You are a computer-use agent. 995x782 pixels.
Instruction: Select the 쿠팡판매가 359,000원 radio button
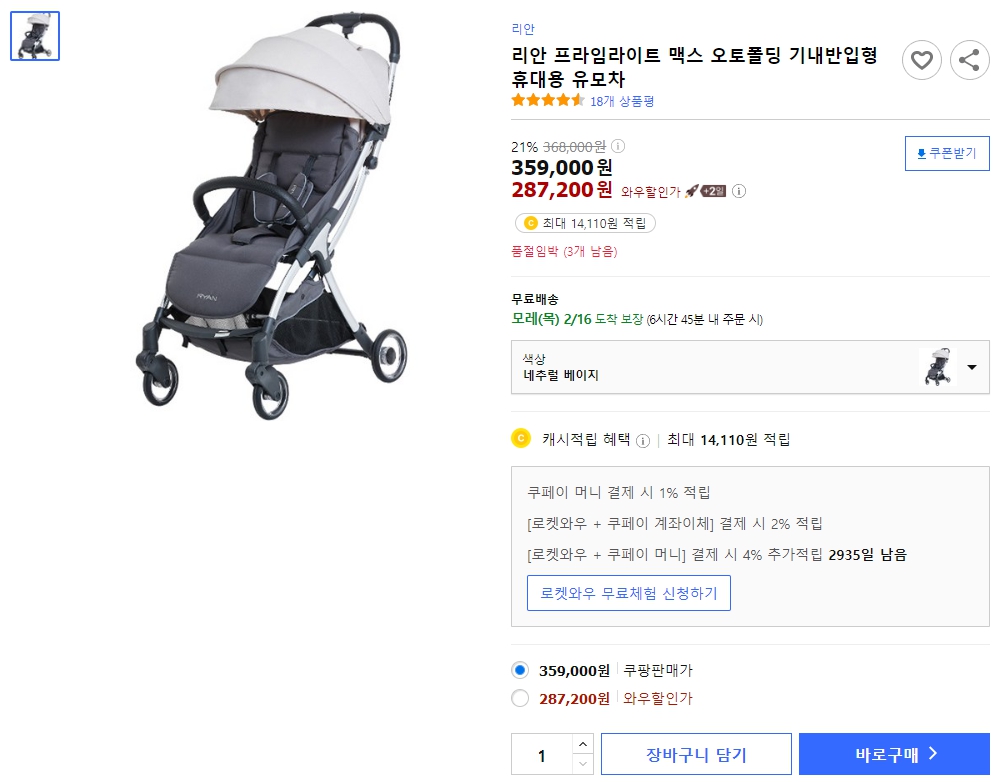click(x=520, y=670)
